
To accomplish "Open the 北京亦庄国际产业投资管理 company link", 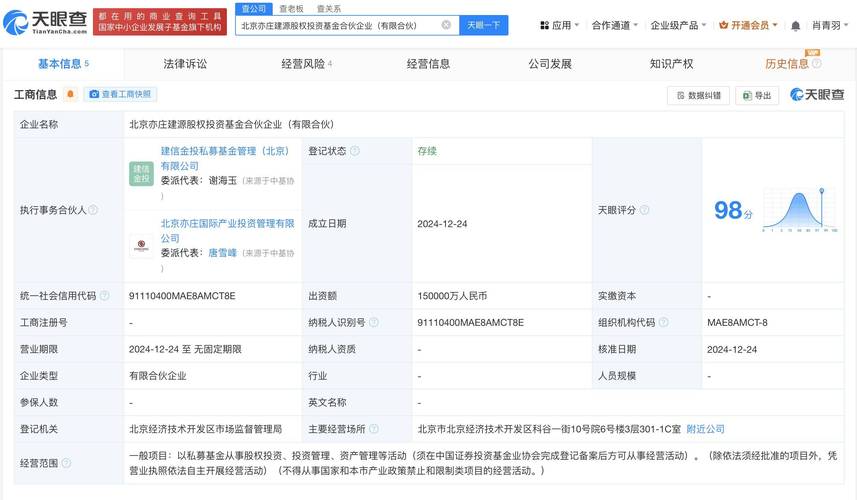I will [227, 231].
